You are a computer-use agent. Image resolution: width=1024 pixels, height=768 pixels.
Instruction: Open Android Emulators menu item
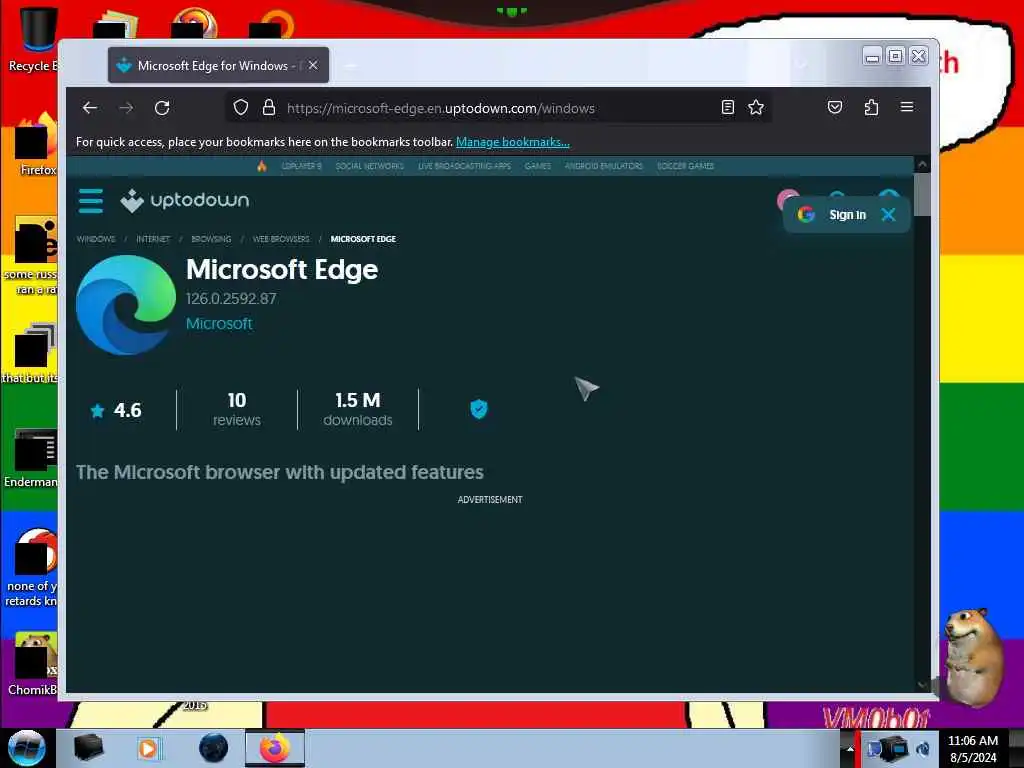click(x=603, y=166)
